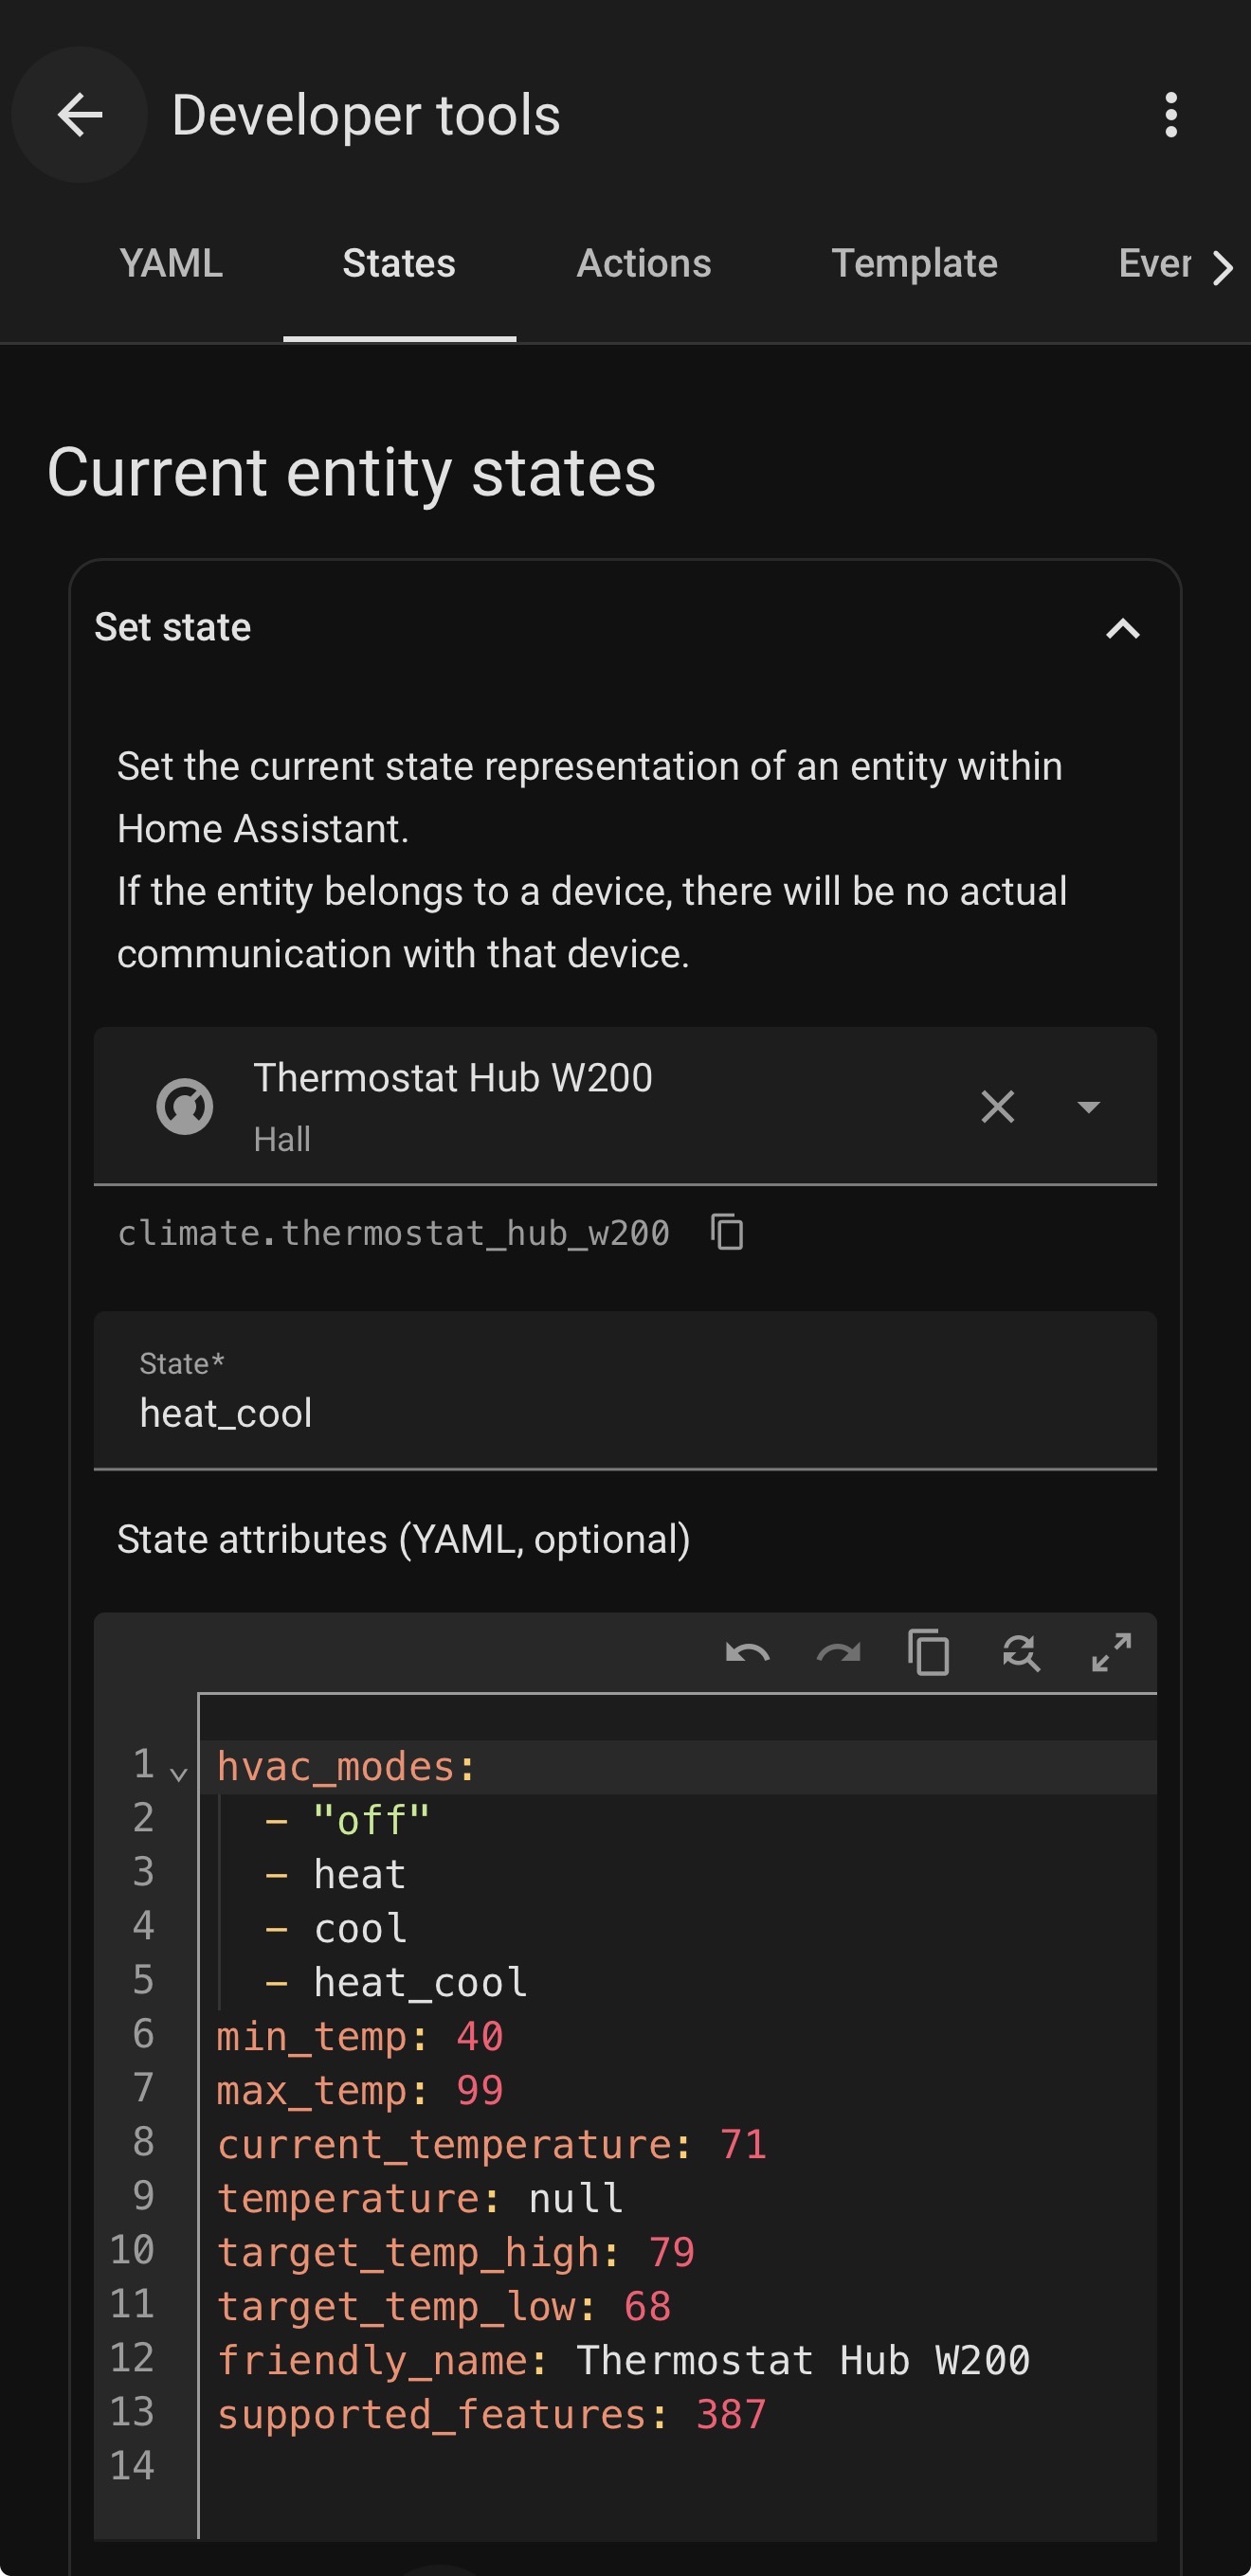Open find and replace in editor
This screenshot has width=1251, height=2576.
1020,1652
